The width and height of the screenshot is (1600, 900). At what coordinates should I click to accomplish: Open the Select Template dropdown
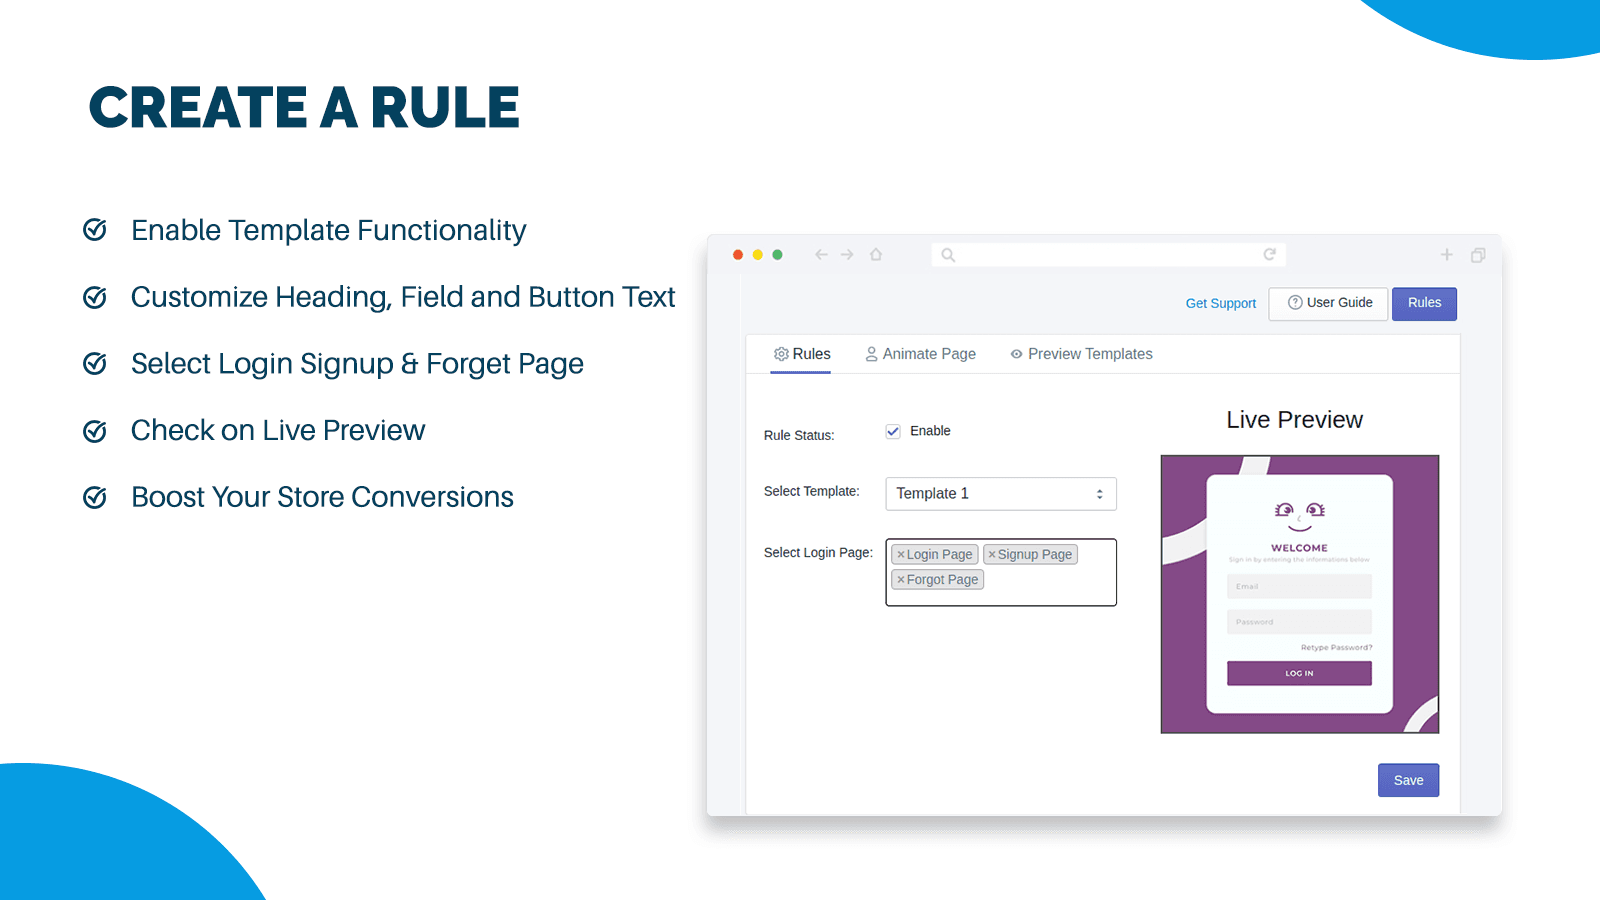[x=1000, y=494]
